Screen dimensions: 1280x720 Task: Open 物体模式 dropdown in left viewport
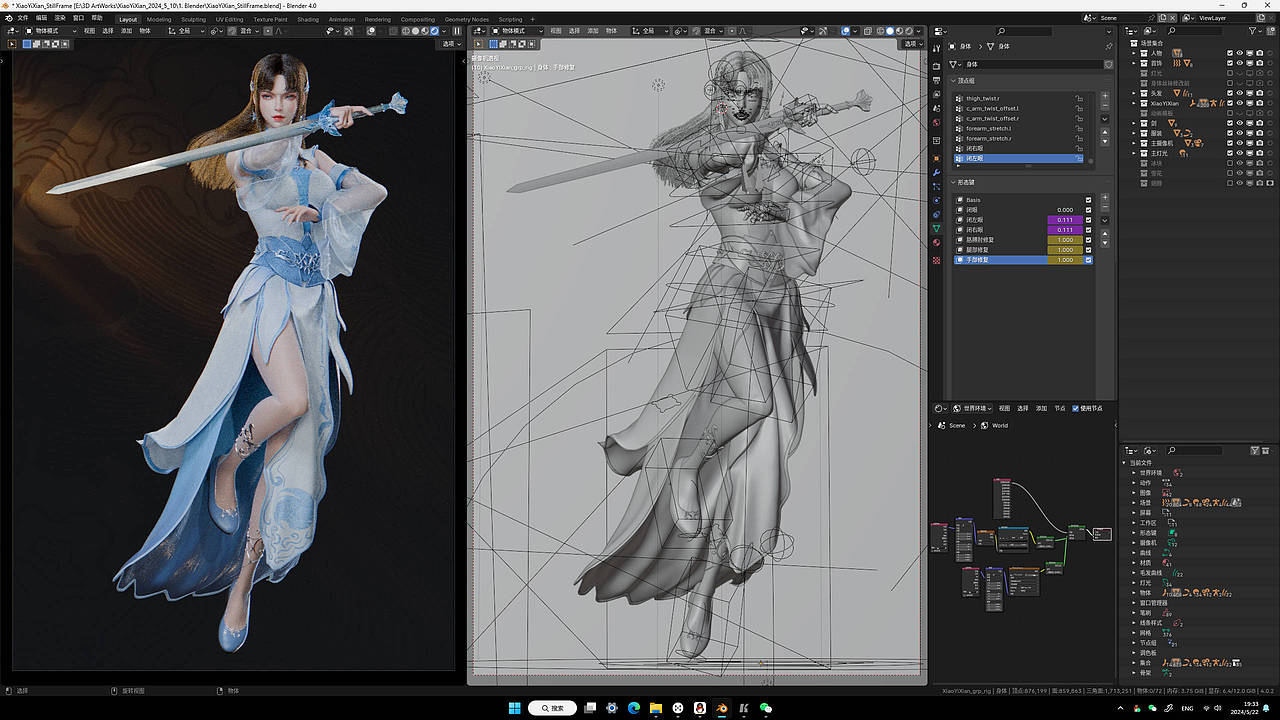(x=51, y=31)
